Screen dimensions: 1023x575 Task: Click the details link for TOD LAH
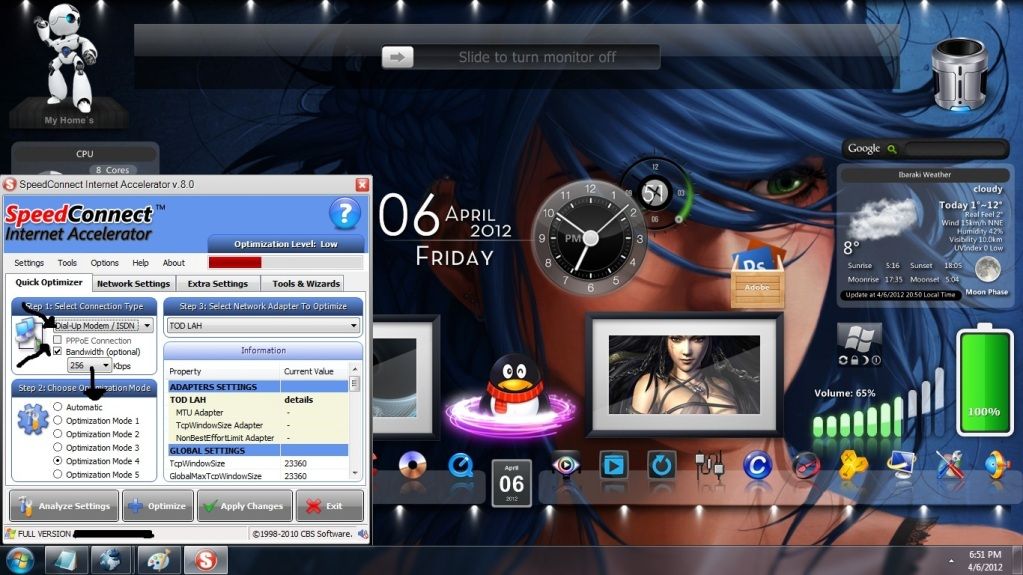click(x=298, y=399)
